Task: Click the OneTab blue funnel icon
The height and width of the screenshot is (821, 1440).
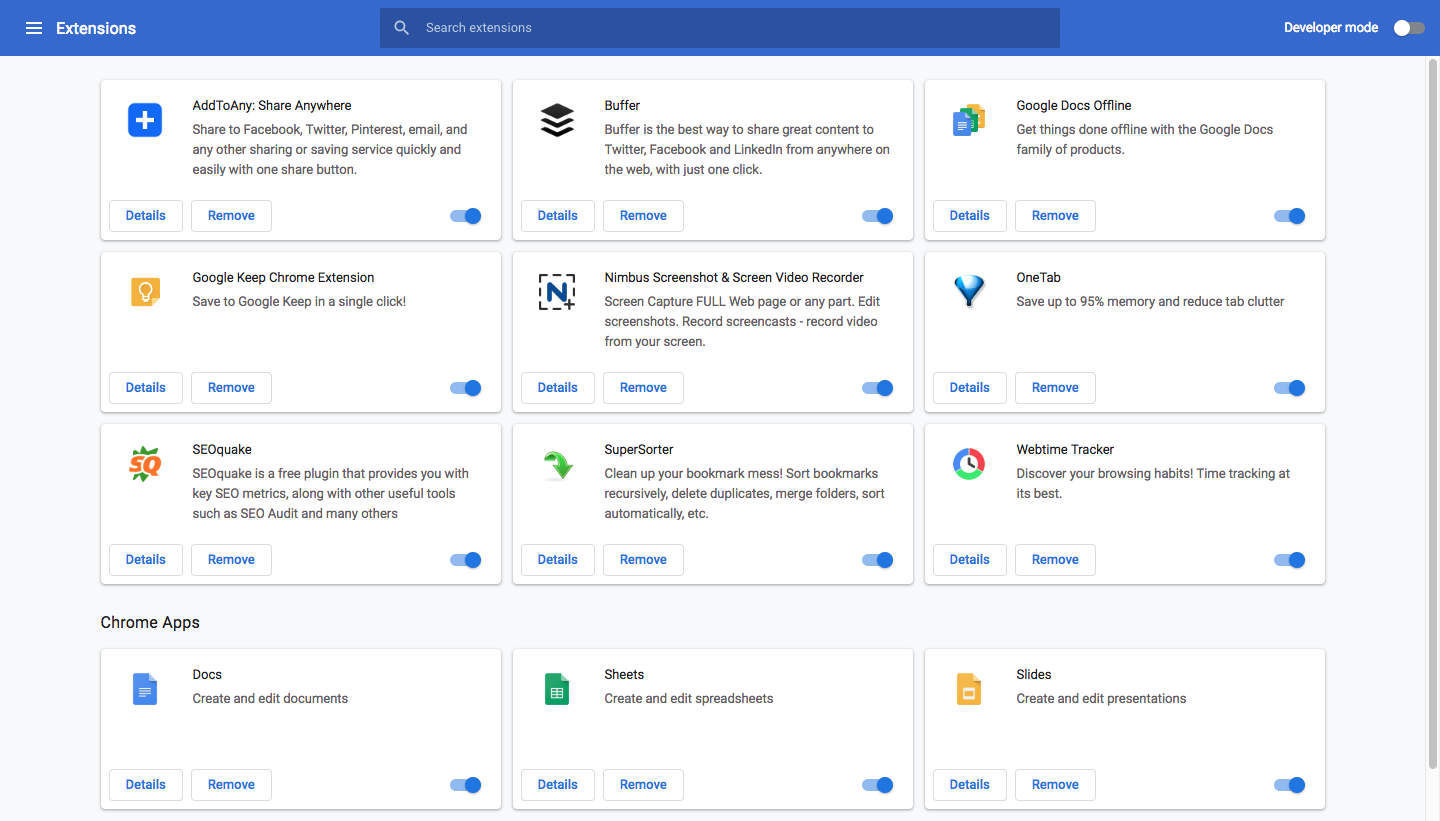Action: pyautogui.click(x=969, y=291)
